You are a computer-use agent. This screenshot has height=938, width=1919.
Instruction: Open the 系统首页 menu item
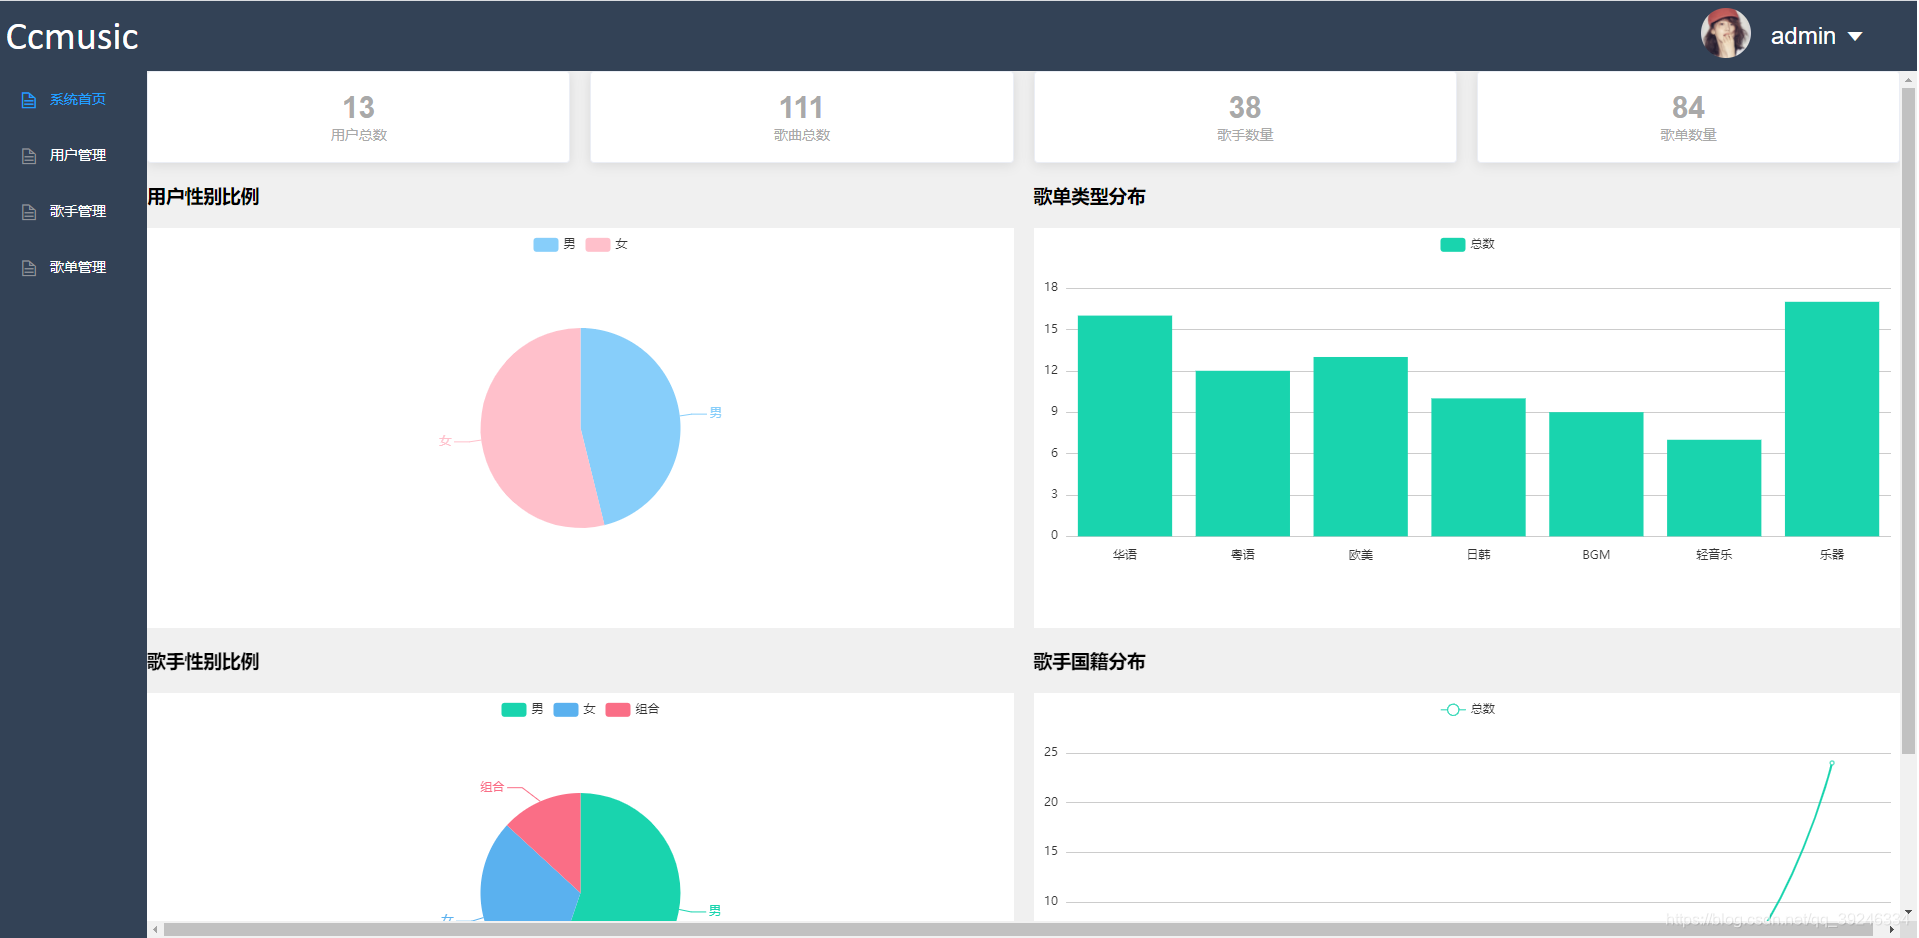pos(73,100)
